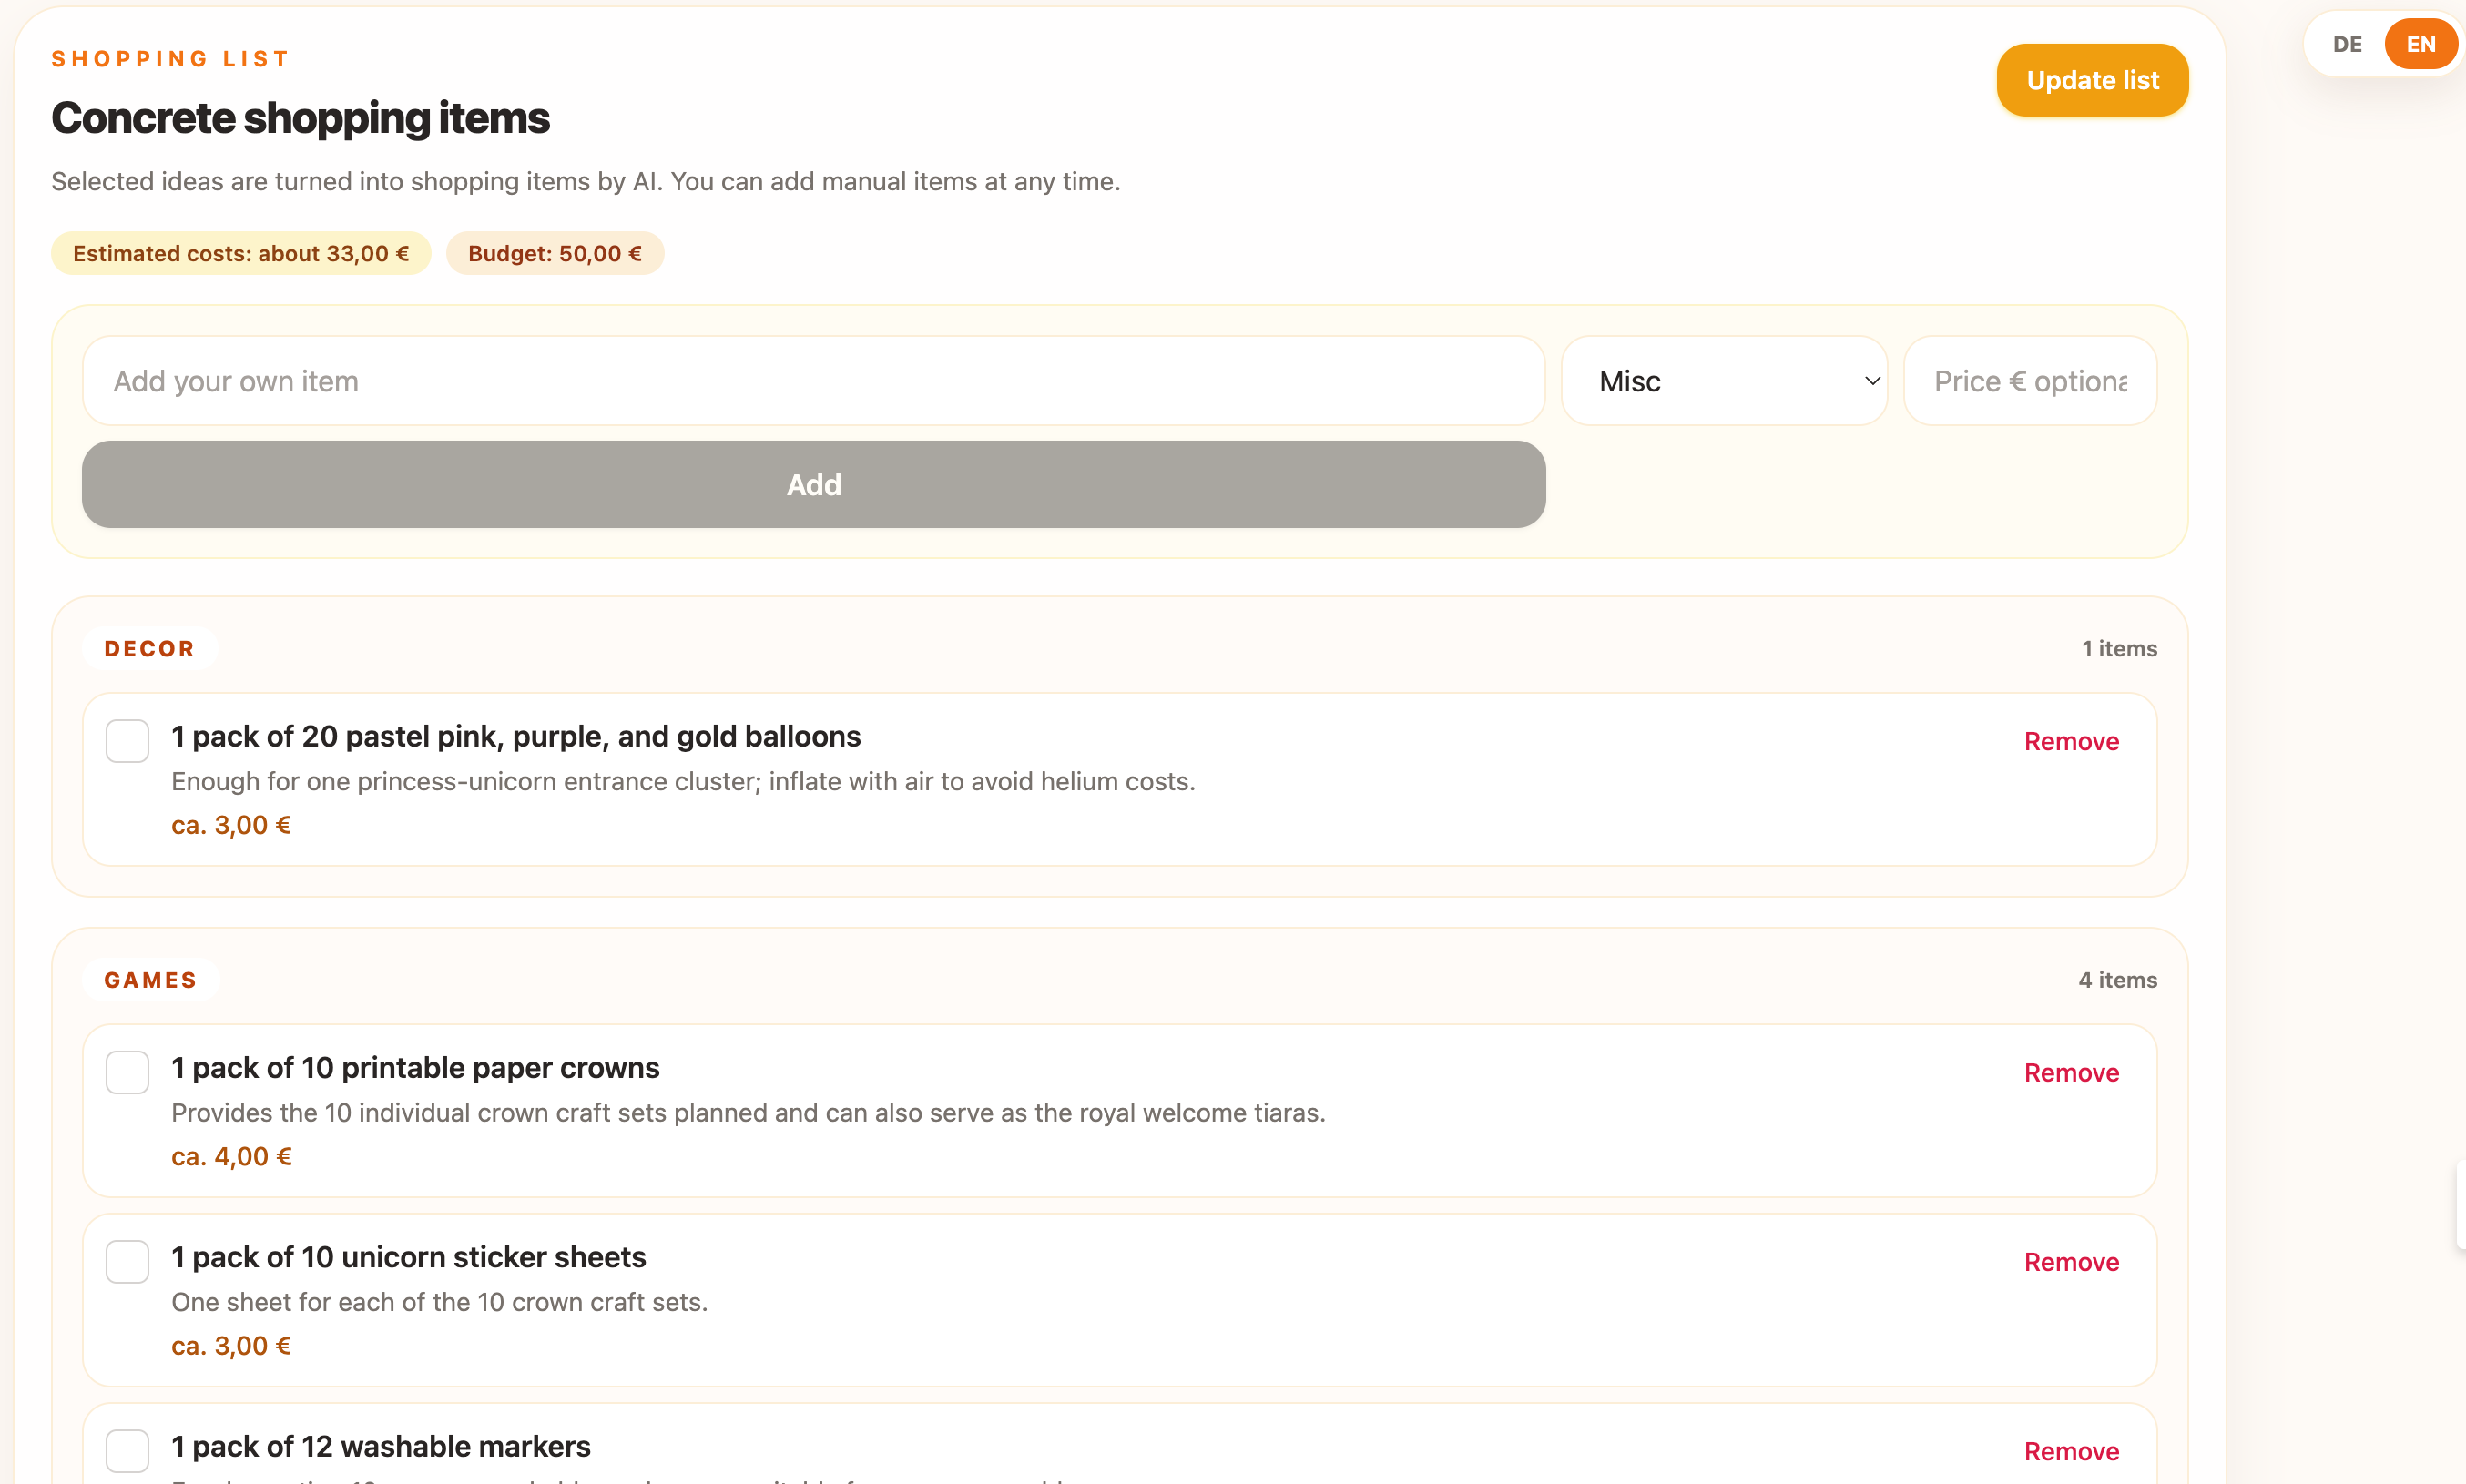Remove the balloons item
2466x1484 pixels.
click(x=2071, y=741)
